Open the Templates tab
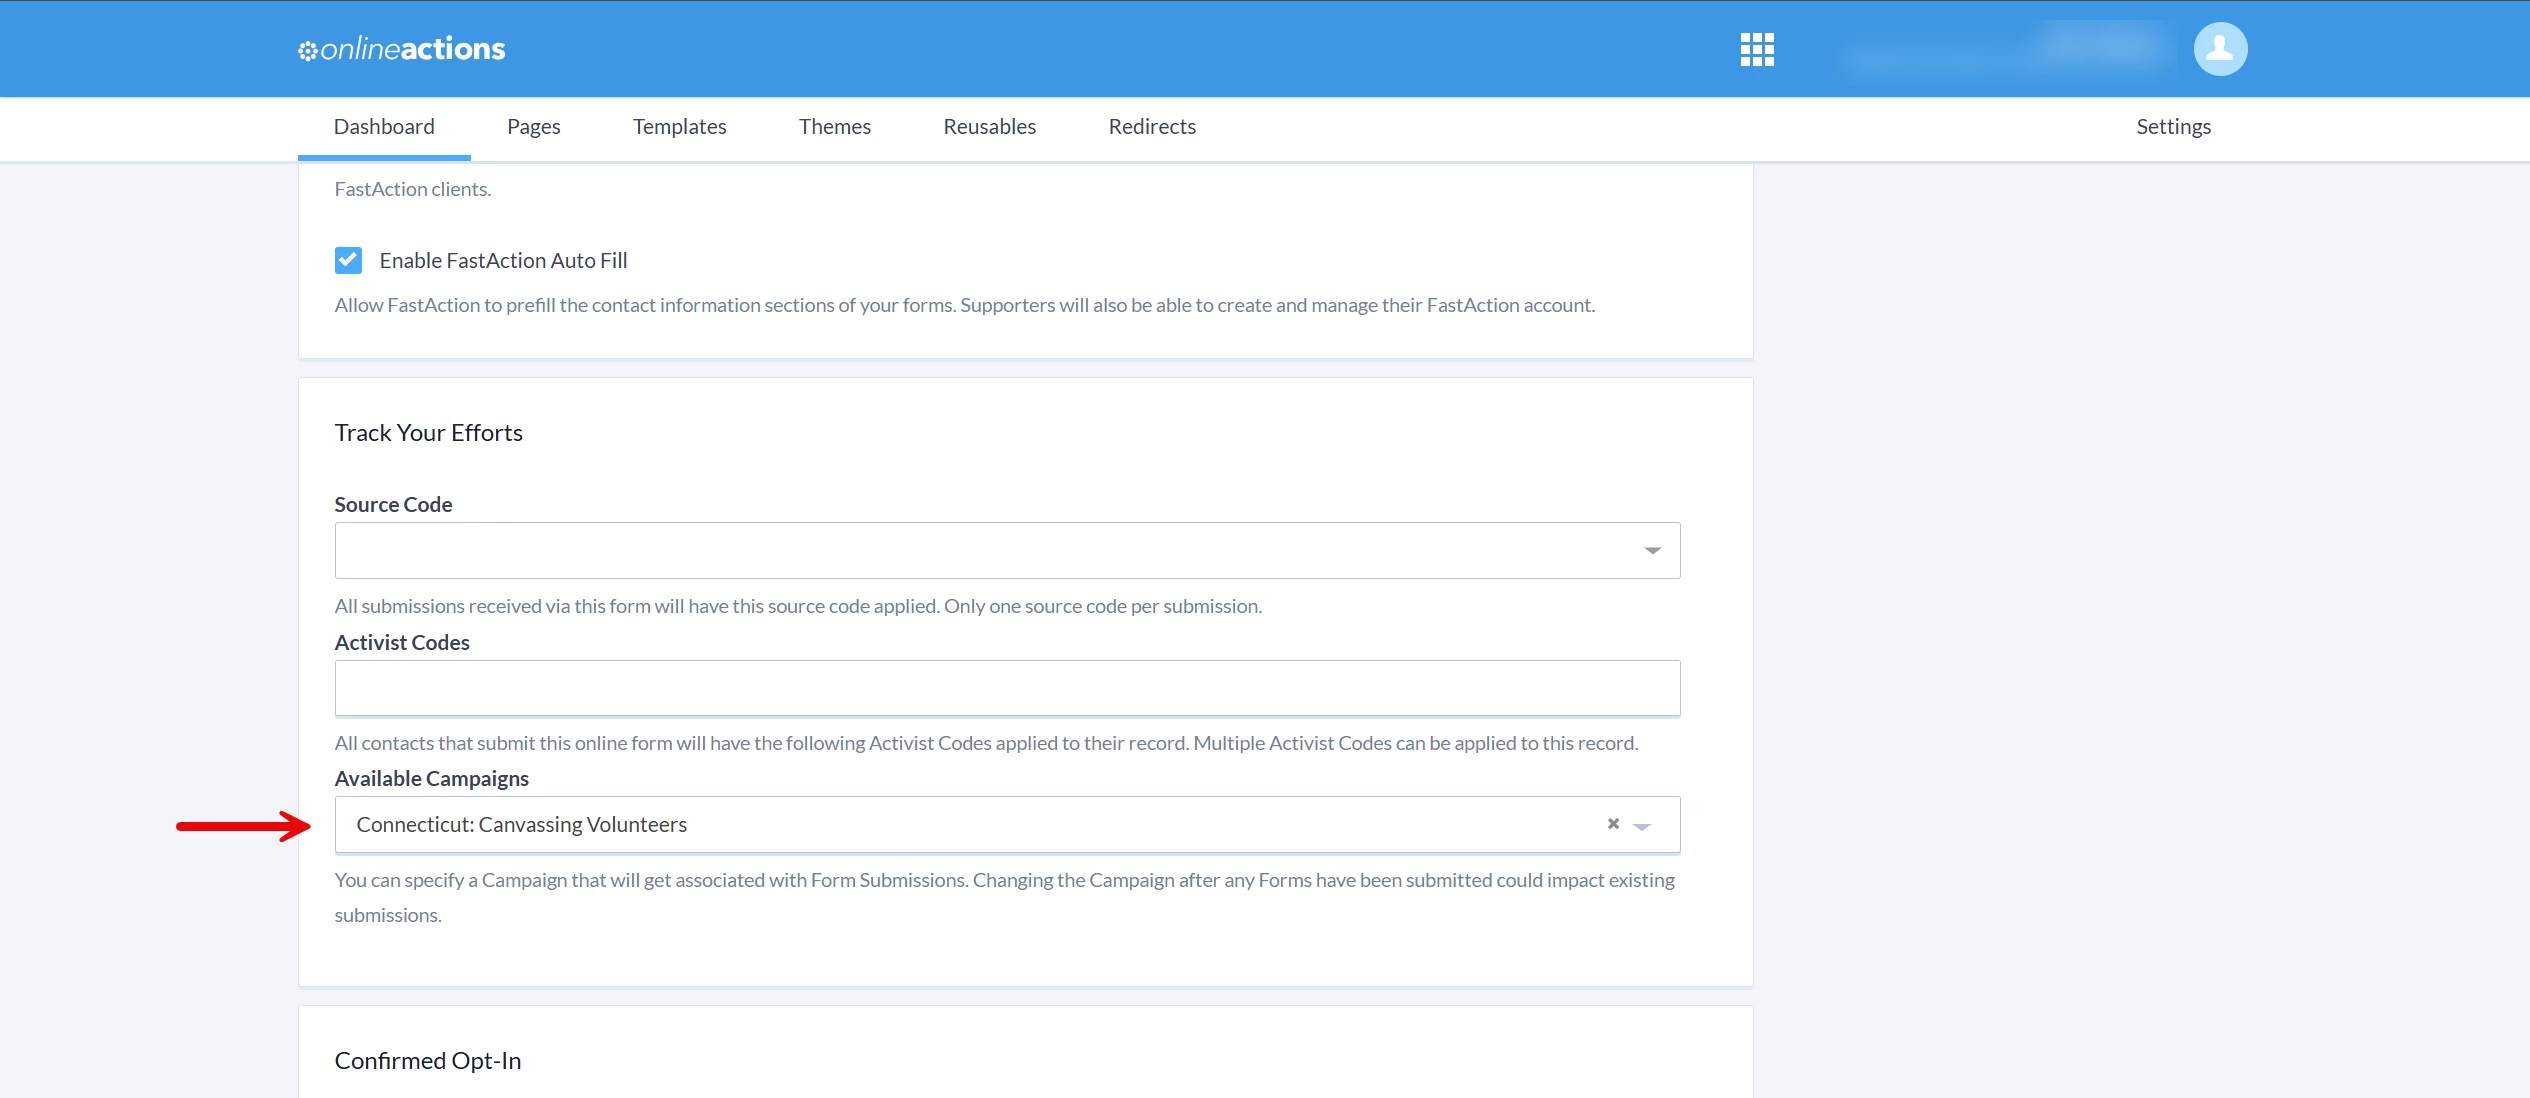Screen dimensions: 2530x1098 679,127
